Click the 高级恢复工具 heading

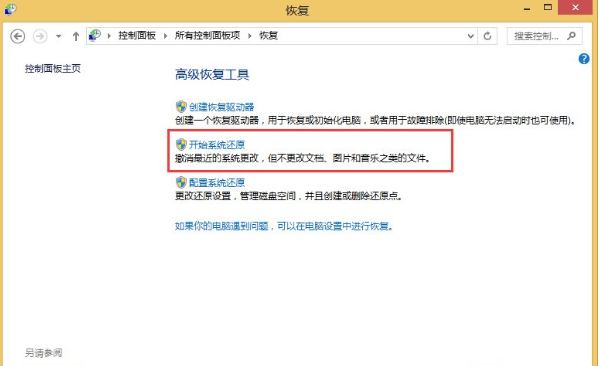(x=212, y=74)
